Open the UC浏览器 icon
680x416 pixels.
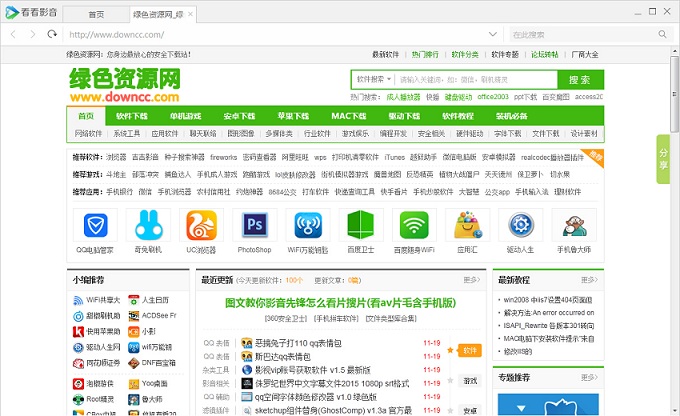click(x=201, y=223)
